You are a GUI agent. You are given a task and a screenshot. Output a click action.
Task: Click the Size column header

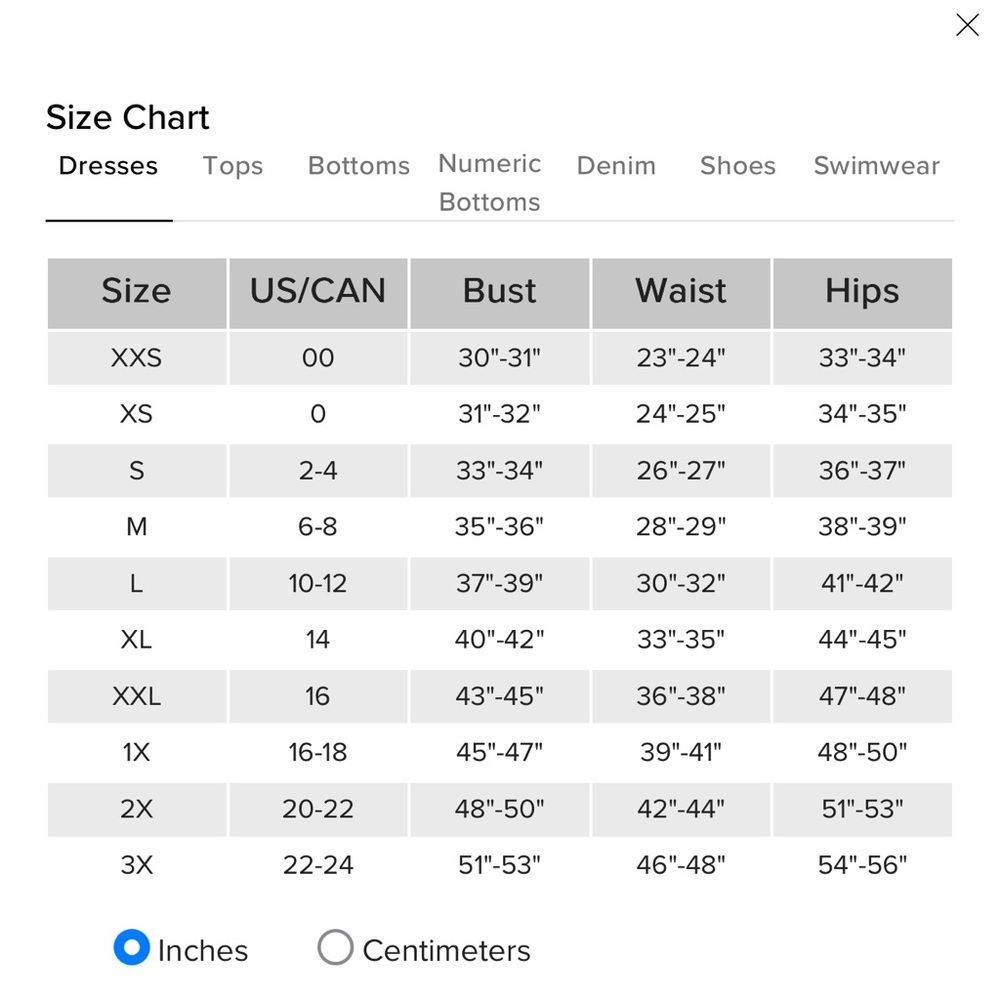pyautogui.click(x=136, y=291)
